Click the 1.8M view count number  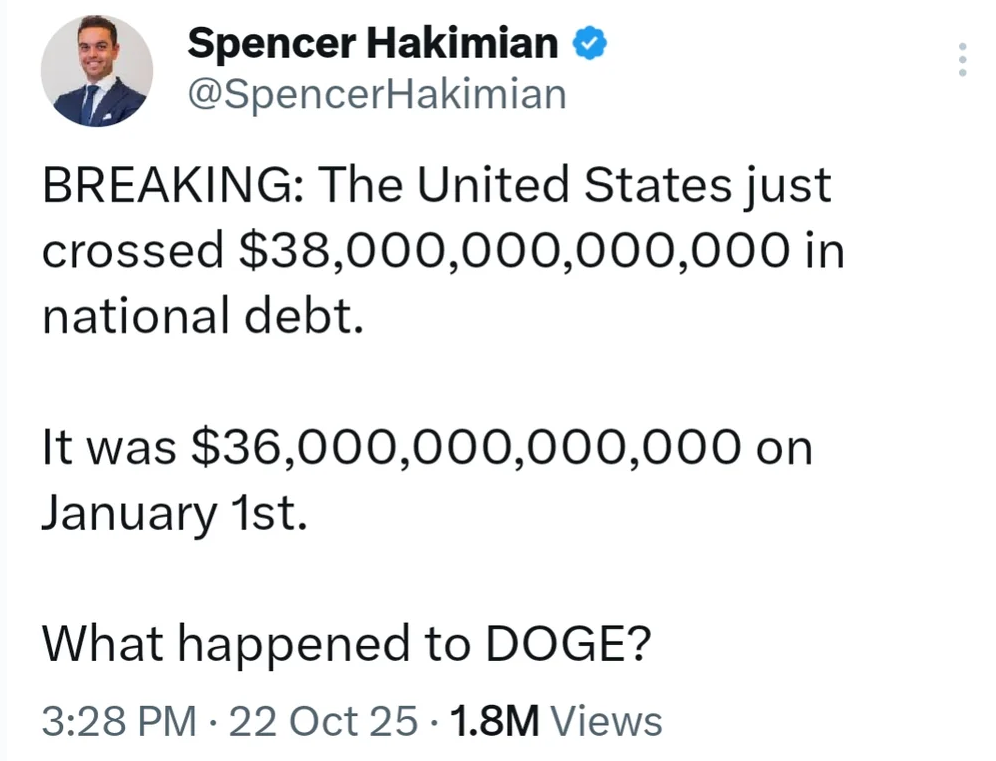tap(495, 720)
